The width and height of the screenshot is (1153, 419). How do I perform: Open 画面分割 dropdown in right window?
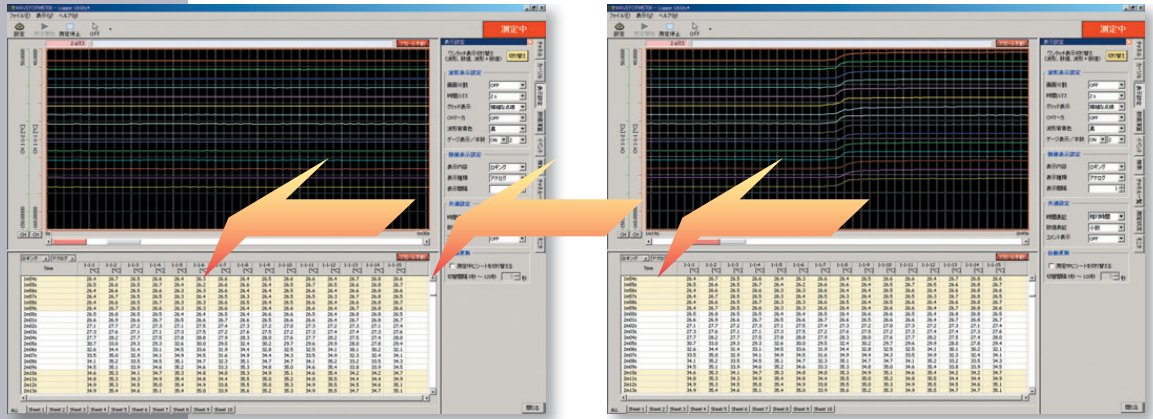click(x=1107, y=85)
